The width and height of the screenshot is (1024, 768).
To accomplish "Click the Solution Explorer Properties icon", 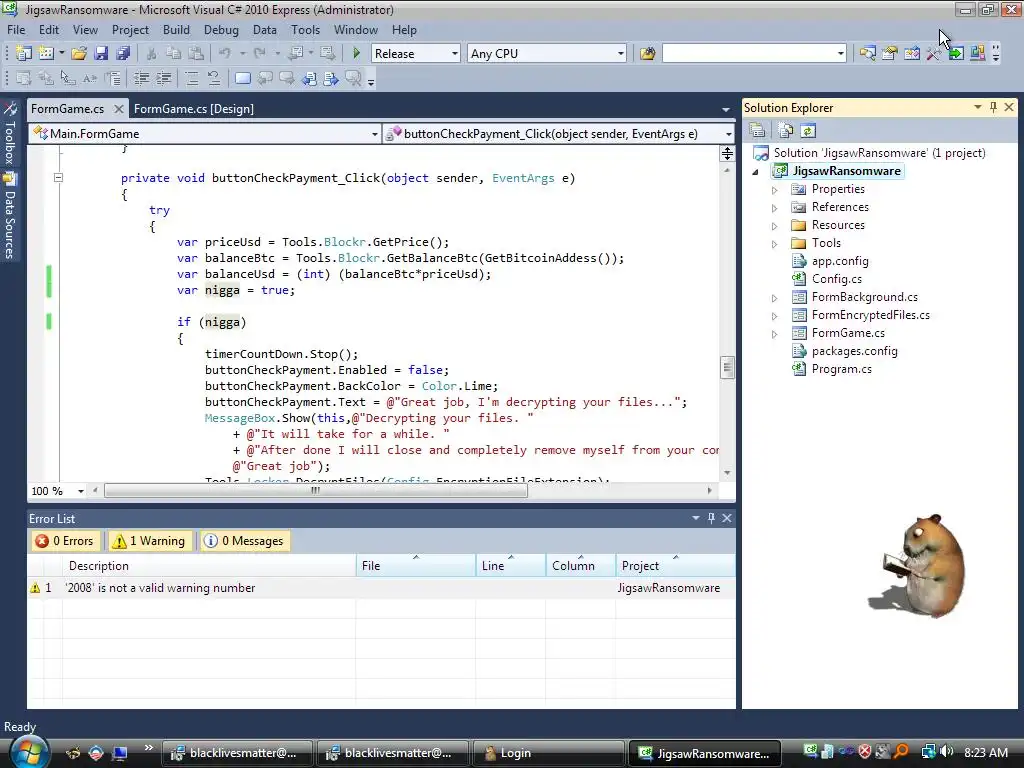I will click(758, 131).
